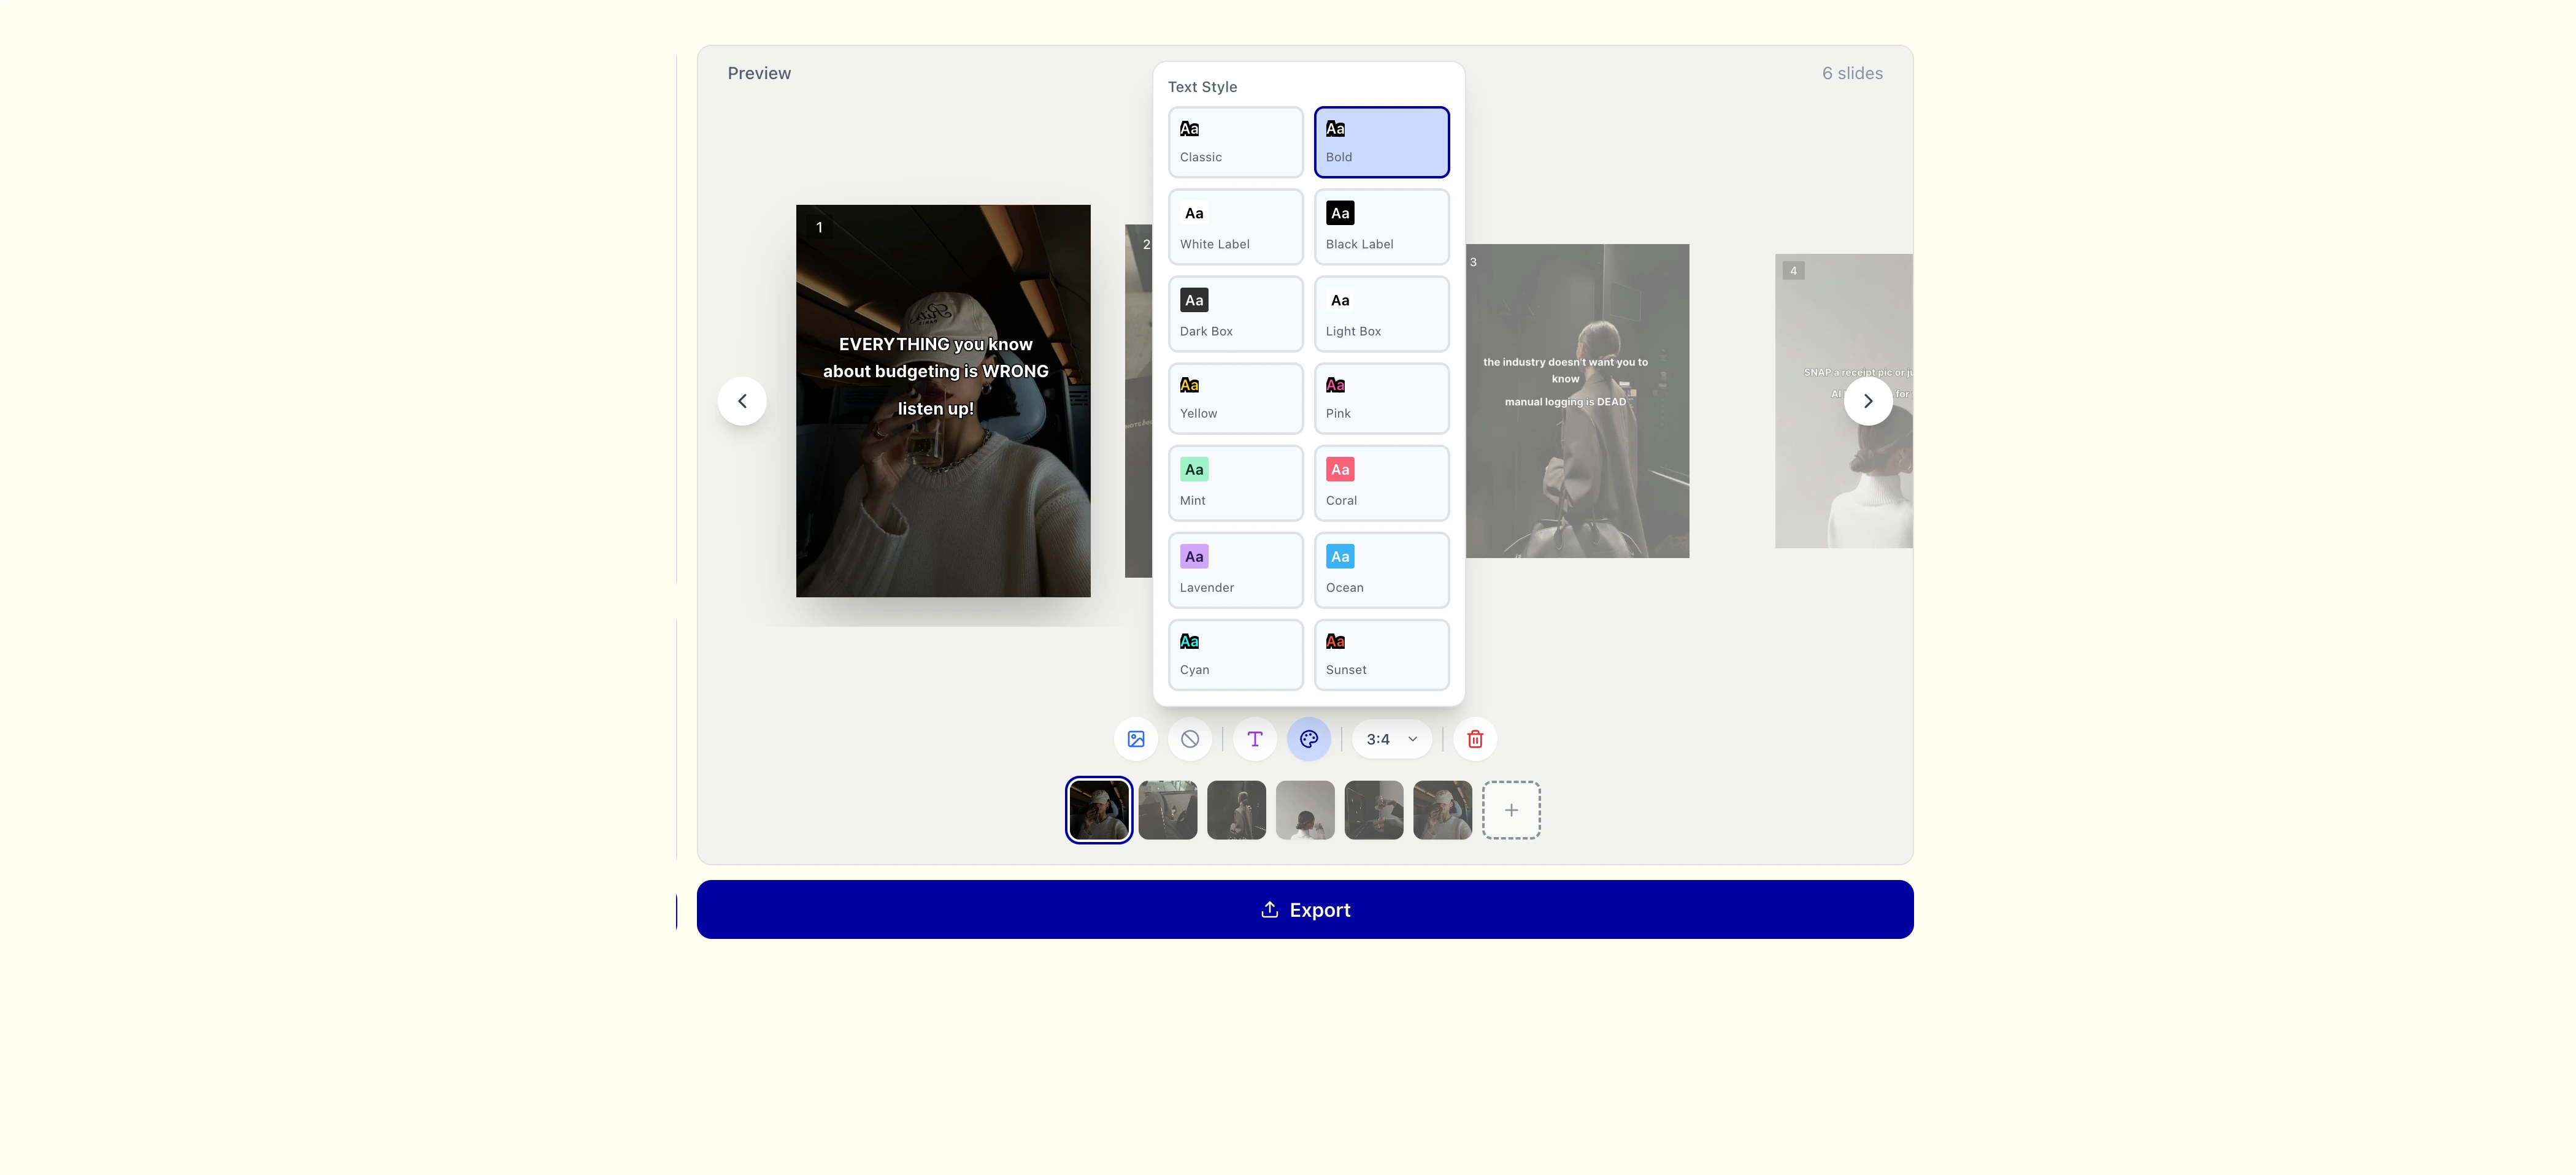Go to the previous slide arrow

click(x=742, y=401)
